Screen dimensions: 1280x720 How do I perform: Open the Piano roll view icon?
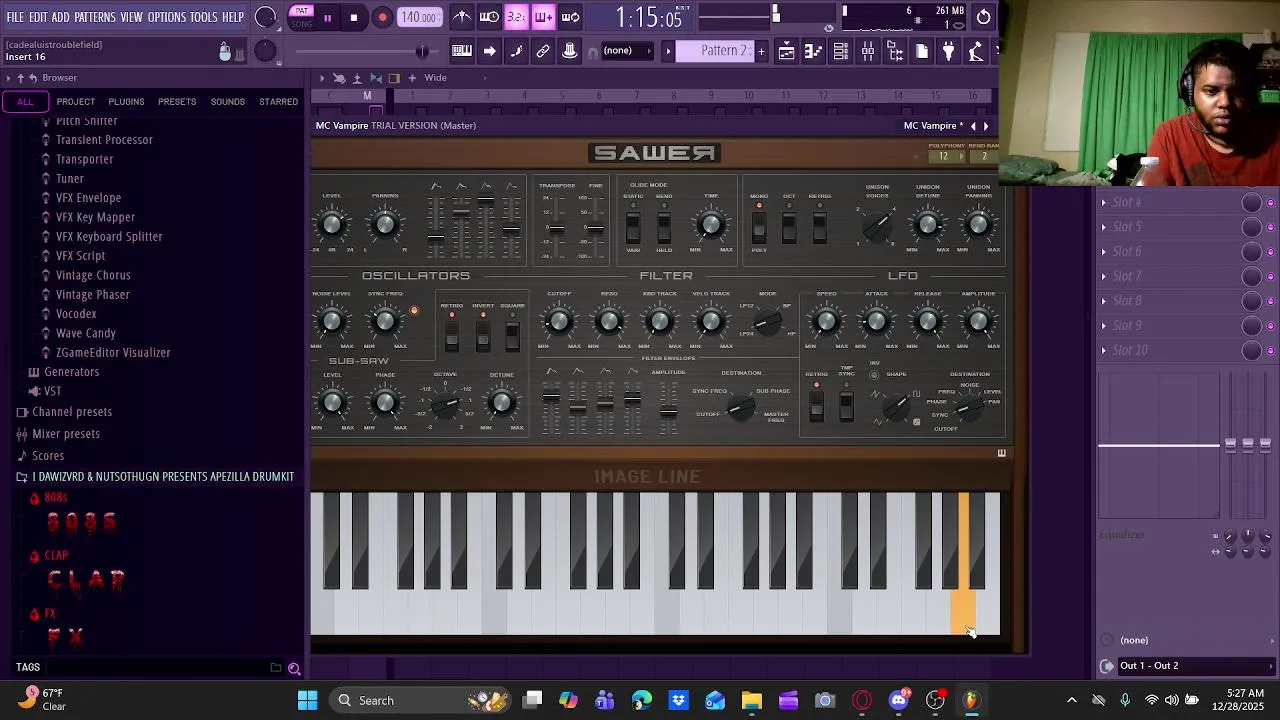[x=814, y=51]
